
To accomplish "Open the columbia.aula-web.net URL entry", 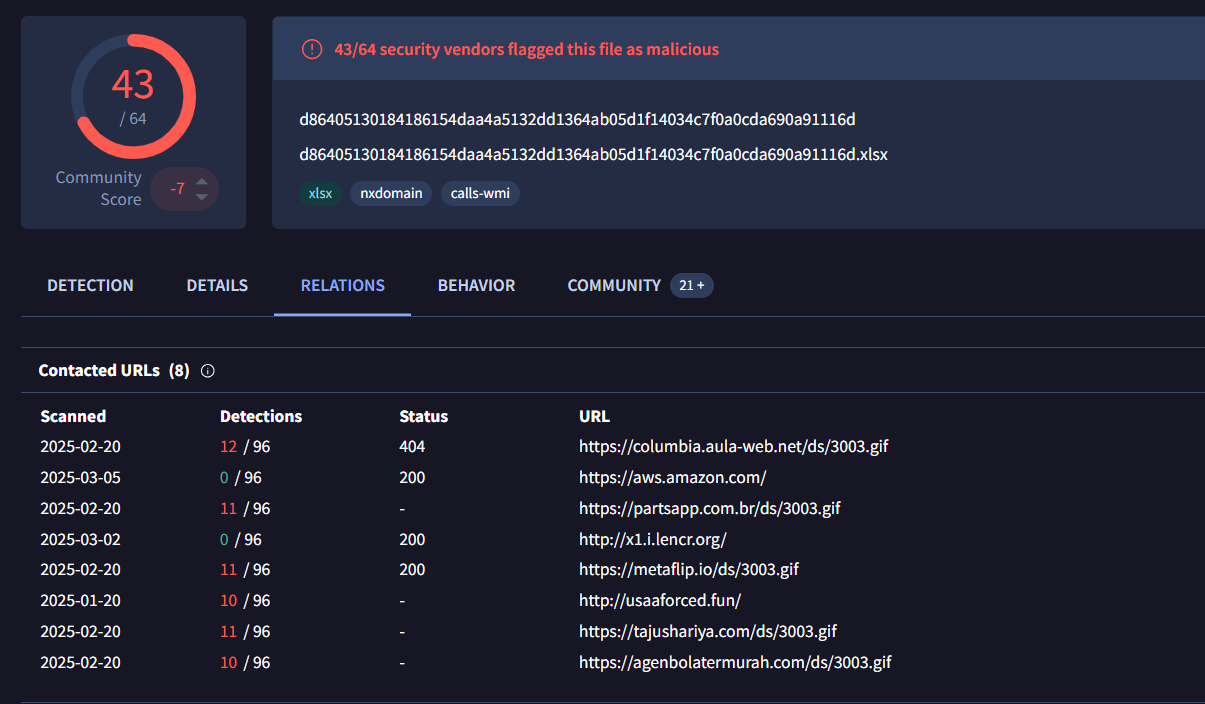I will pyautogui.click(x=733, y=446).
